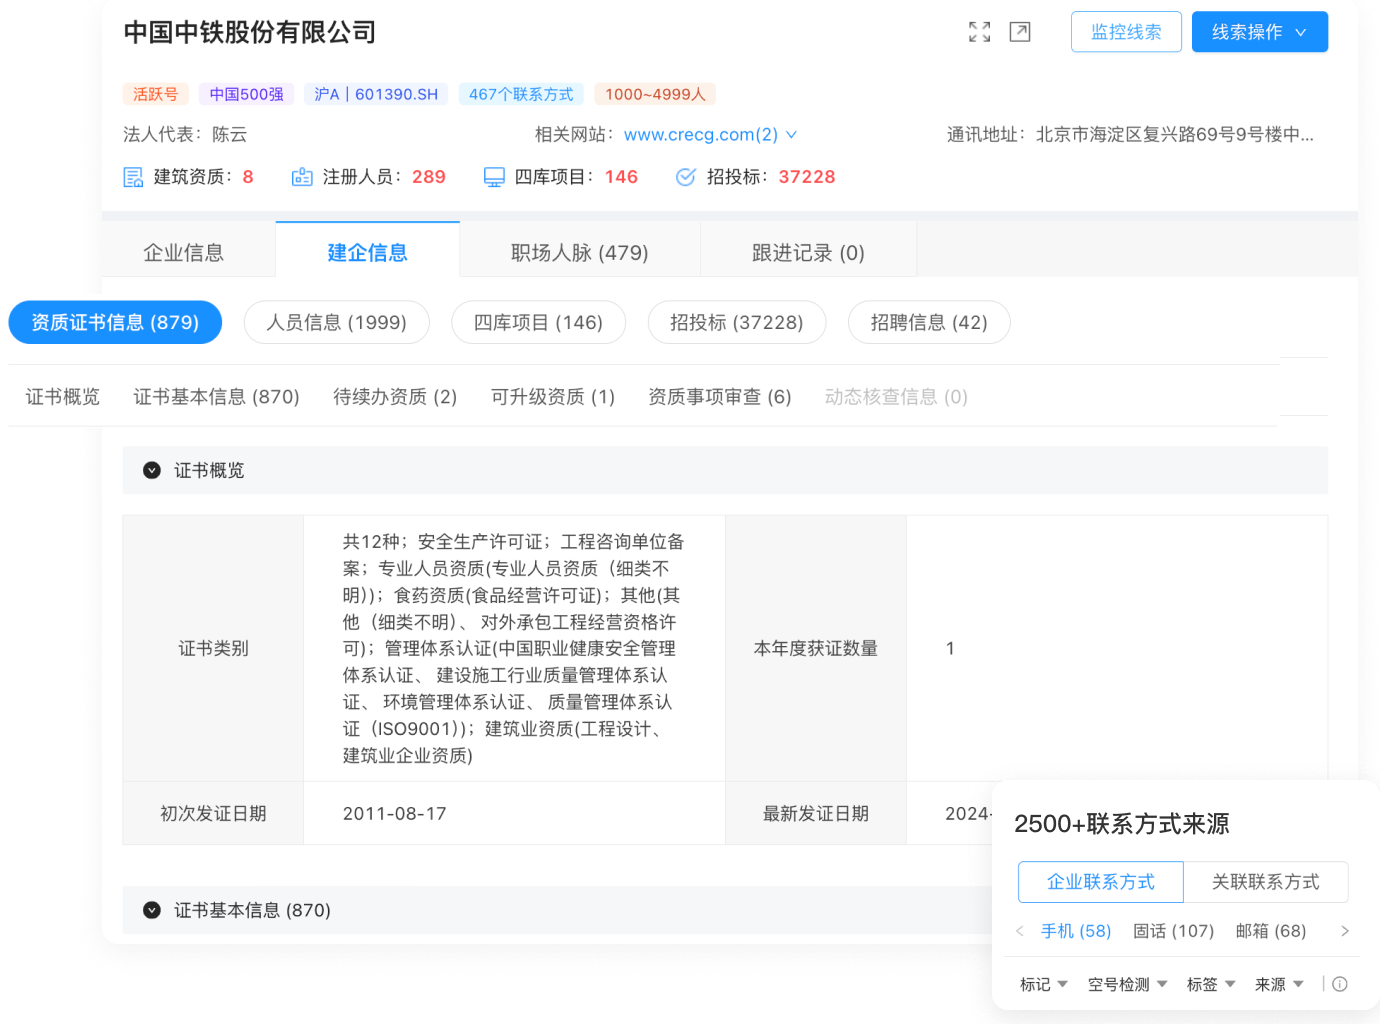The image size is (1380, 1024).
Task: Open the 跟进记录 (0) tab
Action: tap(808, 252)
